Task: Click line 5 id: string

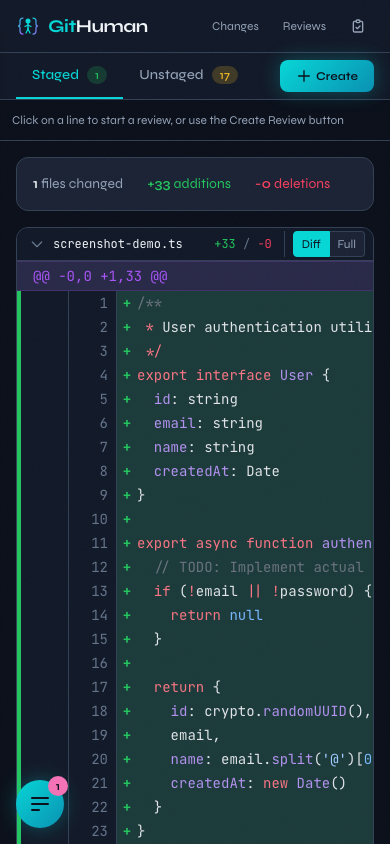Action: click(195, 399)
